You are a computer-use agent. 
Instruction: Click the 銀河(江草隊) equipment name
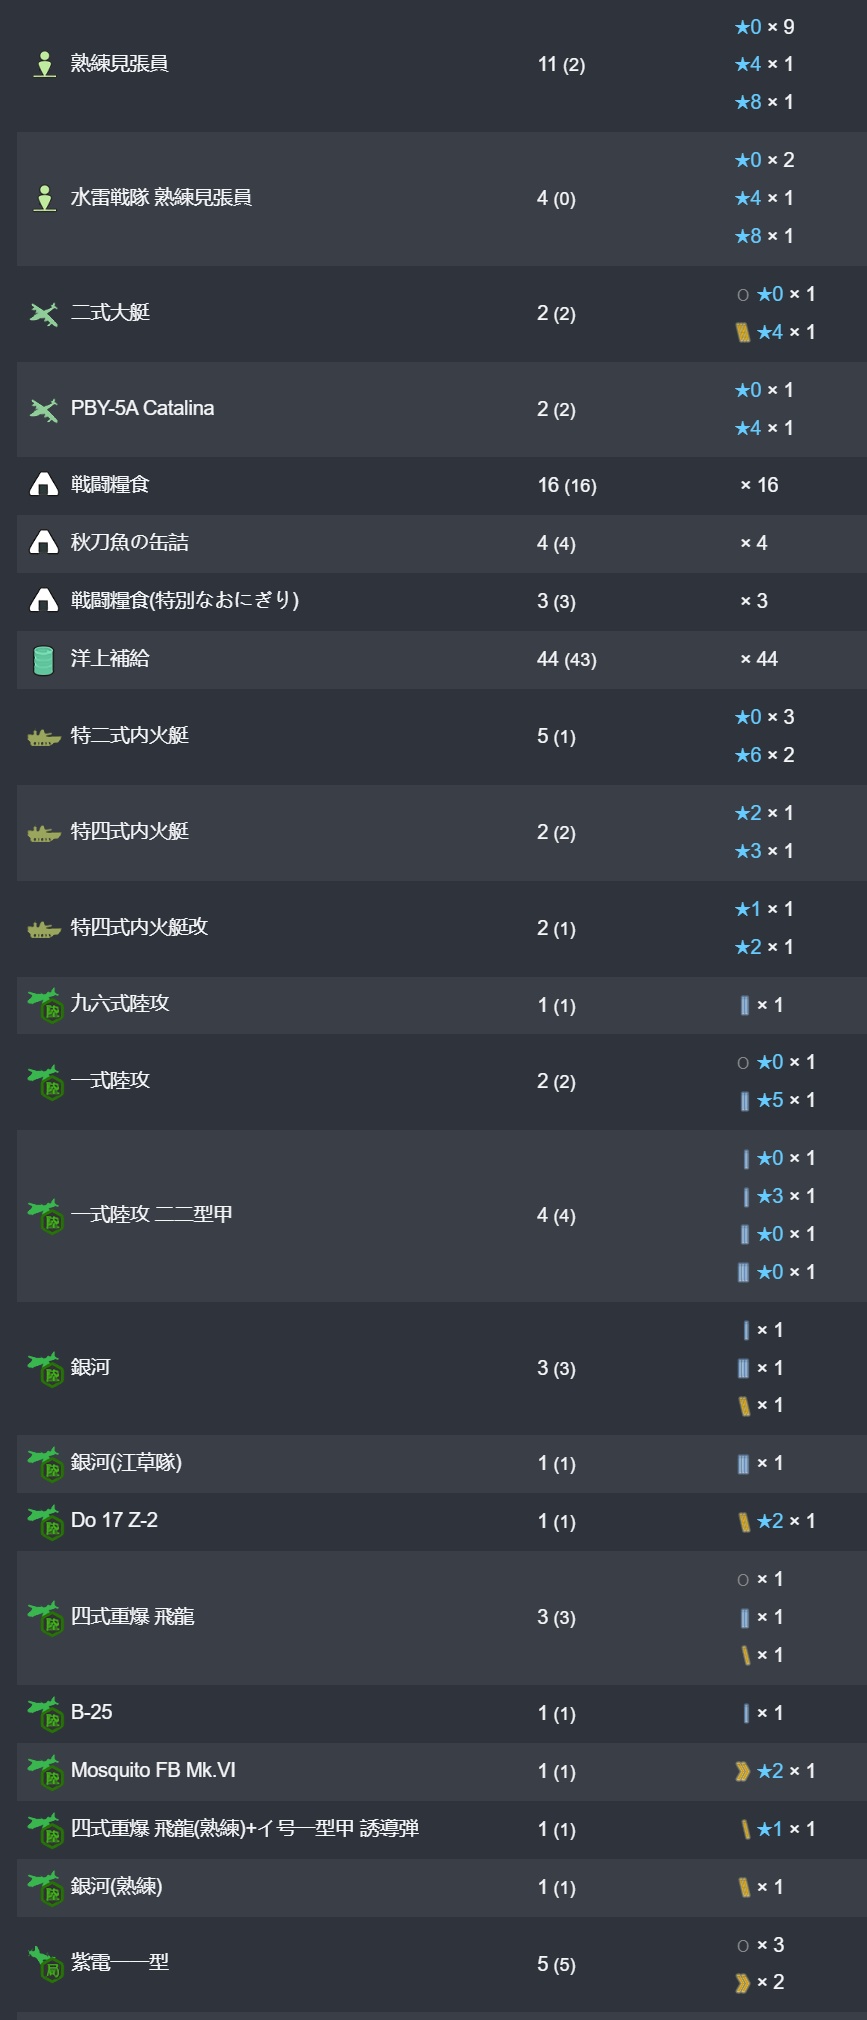point(126,1462)
